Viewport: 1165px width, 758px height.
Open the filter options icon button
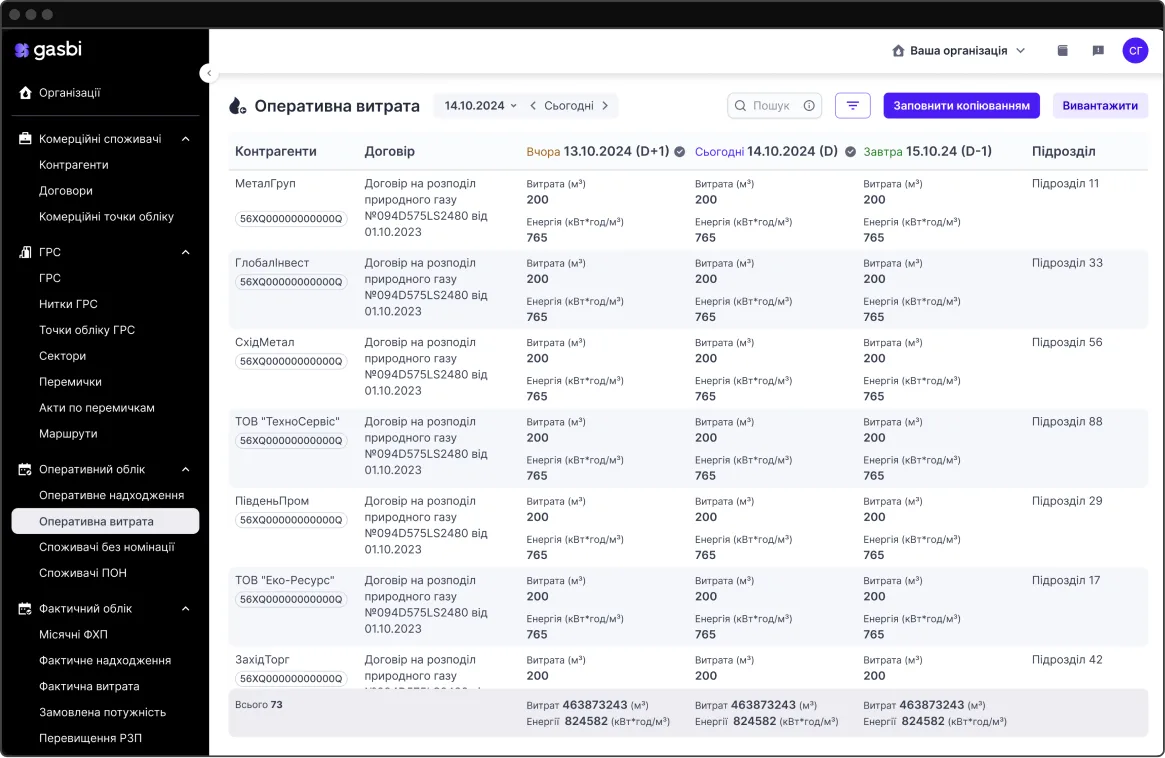point(852,105)
